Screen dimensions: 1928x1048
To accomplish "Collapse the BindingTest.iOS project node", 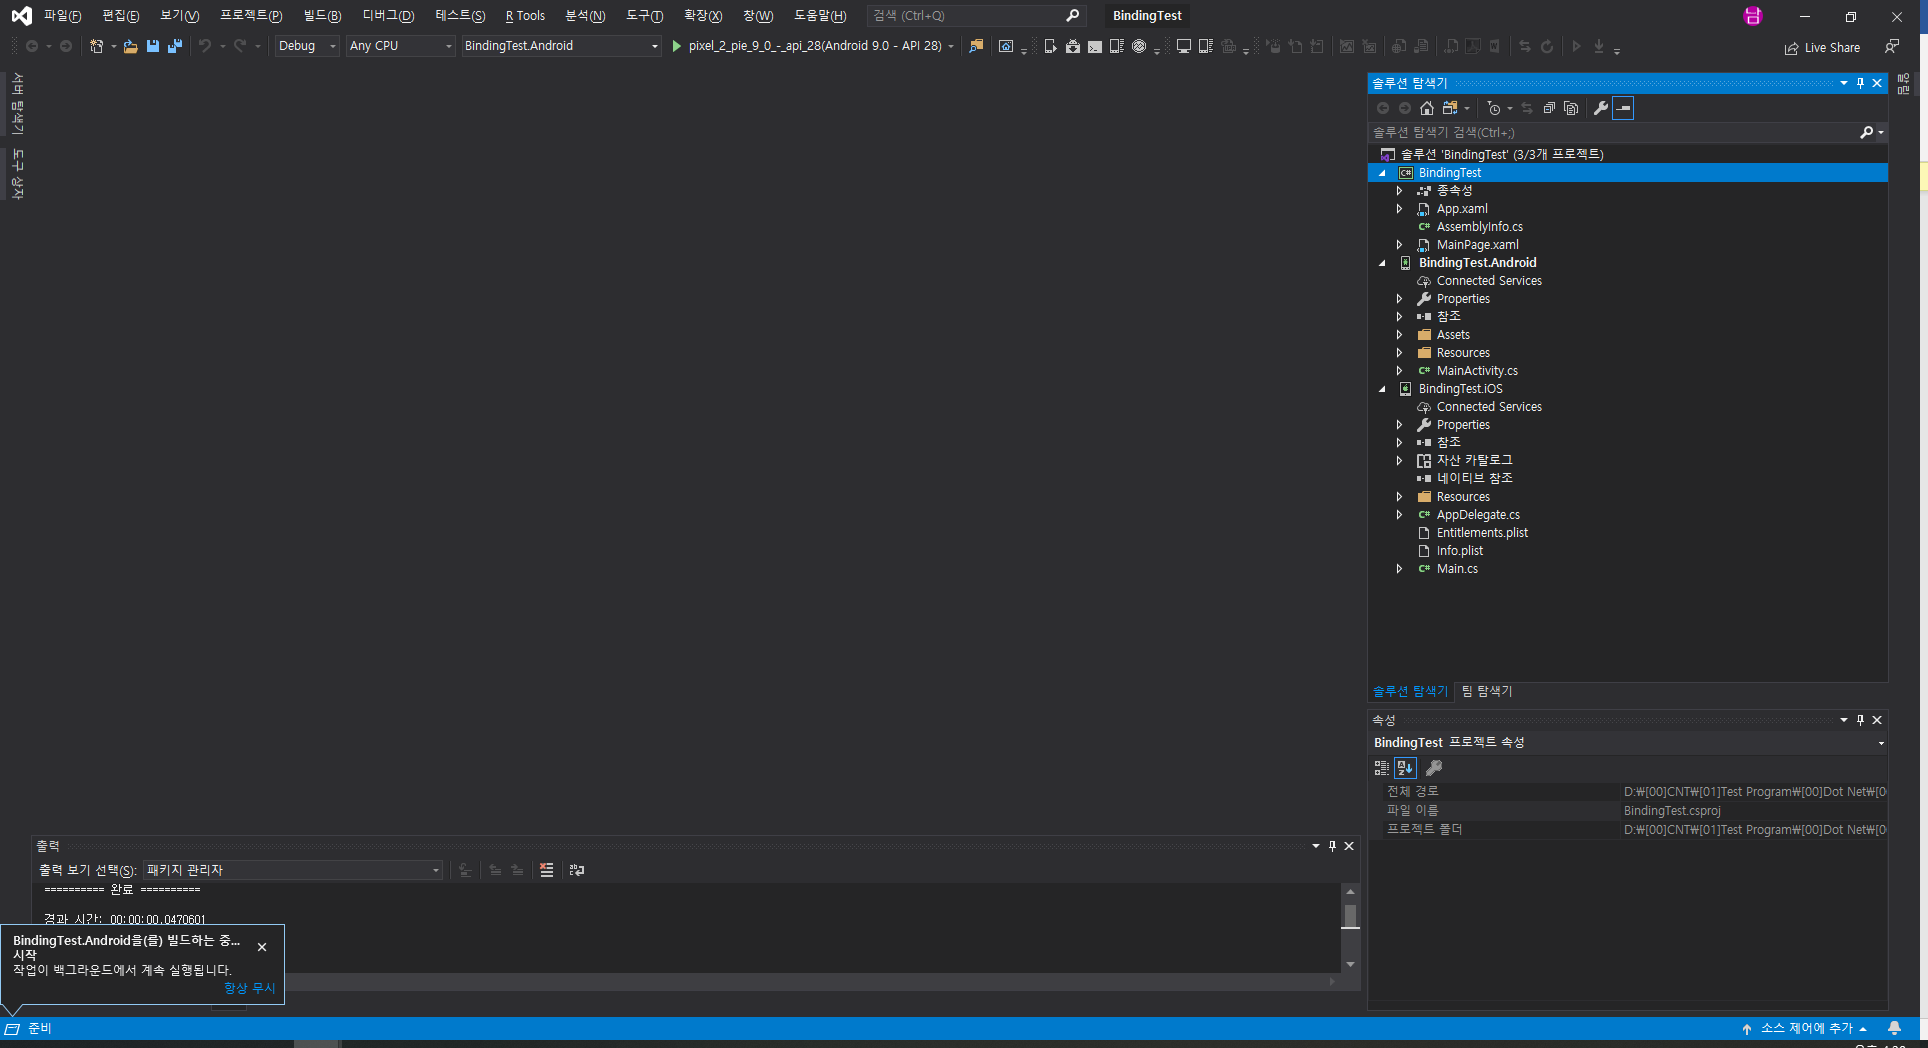I will [1383, 389].
